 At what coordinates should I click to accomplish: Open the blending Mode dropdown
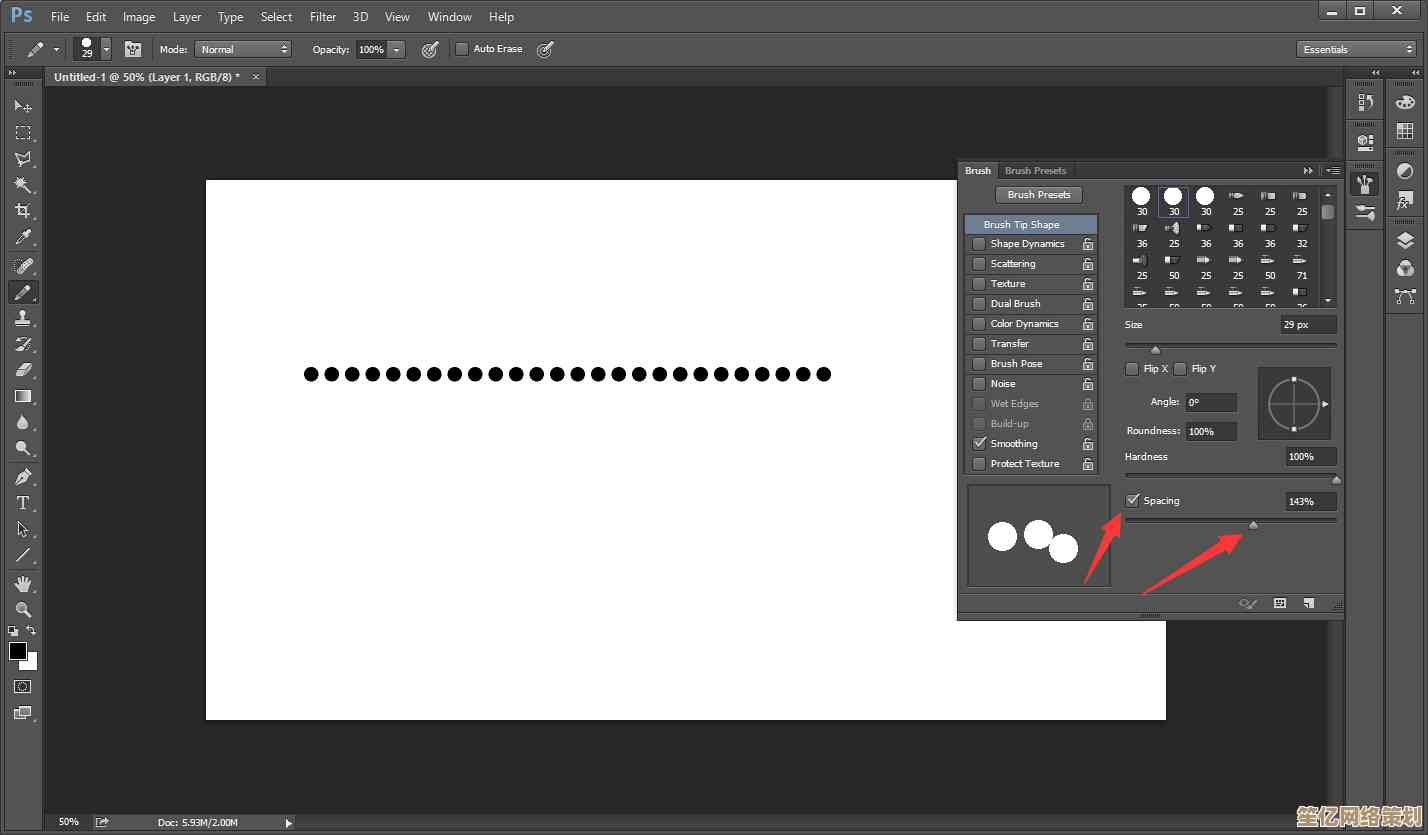click(x=243, y=49)
